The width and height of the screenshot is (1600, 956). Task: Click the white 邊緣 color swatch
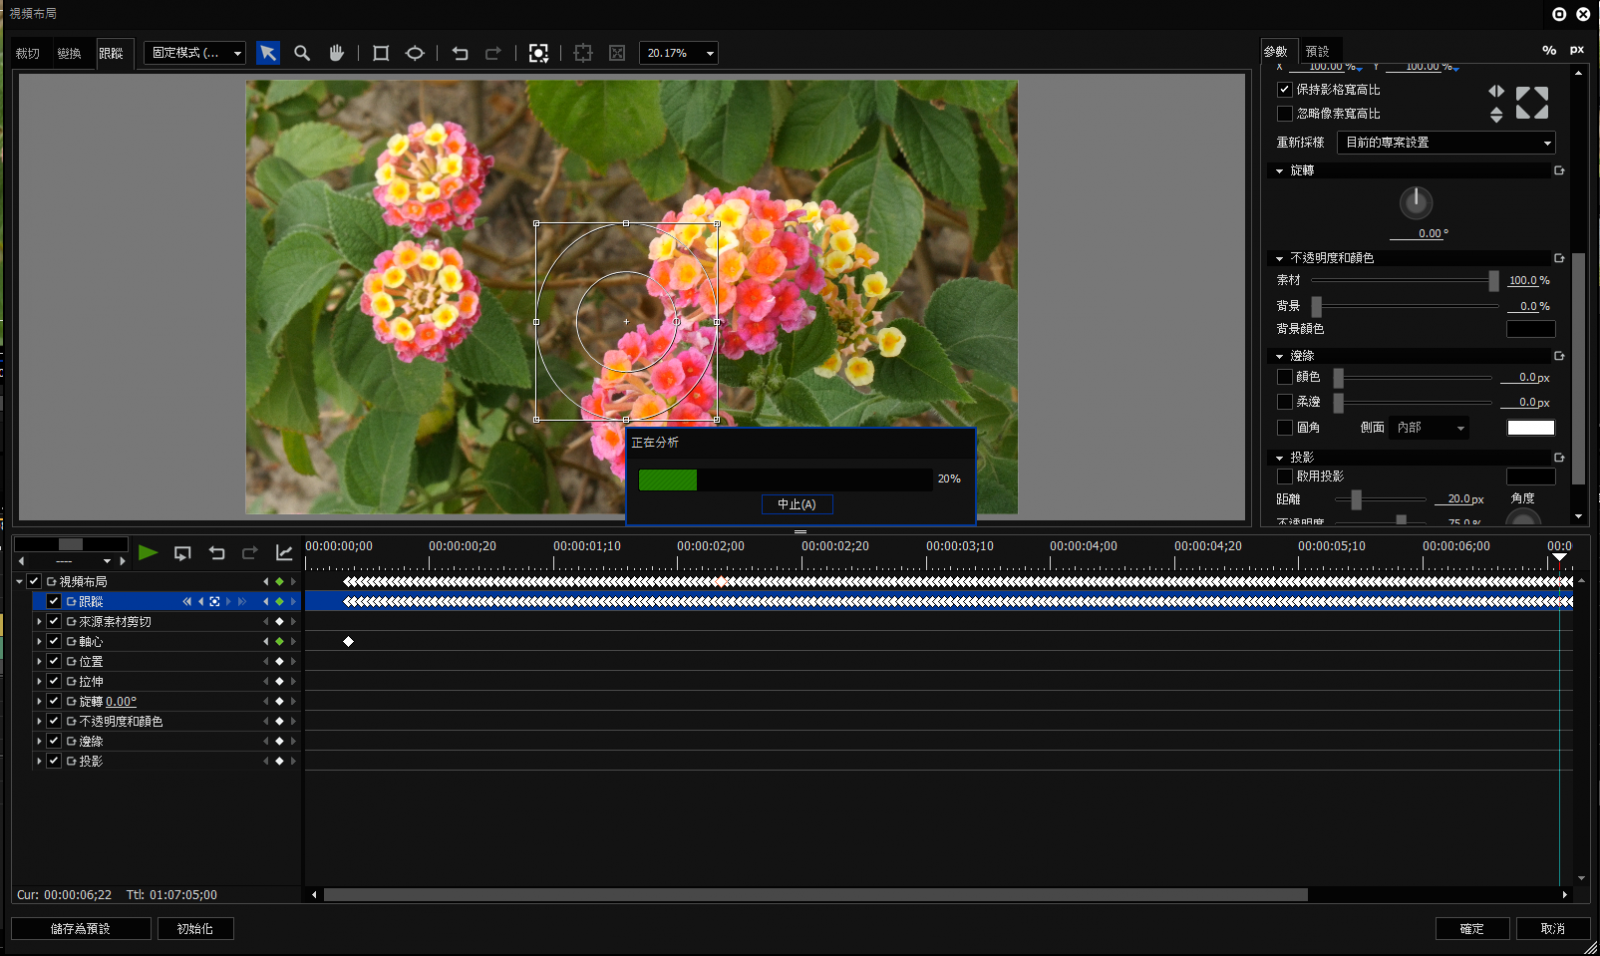1530,428
